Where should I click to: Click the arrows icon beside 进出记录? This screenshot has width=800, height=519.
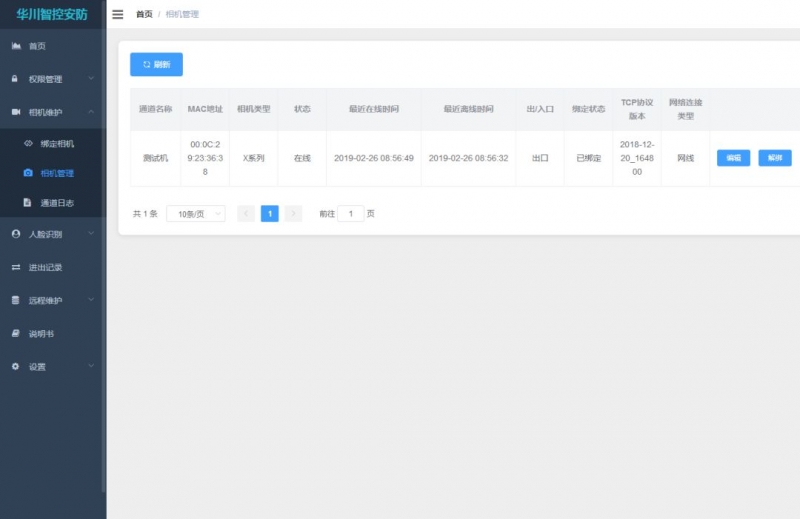coord(16,267)
